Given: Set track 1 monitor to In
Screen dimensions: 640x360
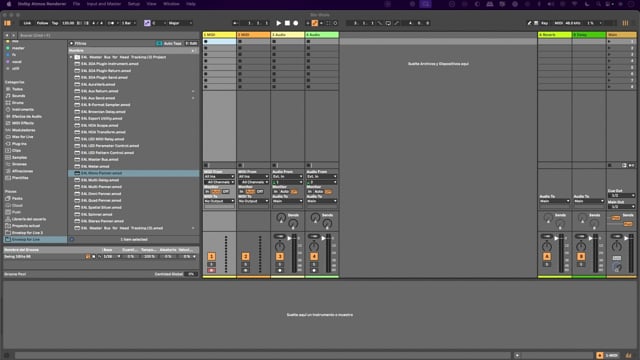Looking at the screenshot, I should 207,191.
